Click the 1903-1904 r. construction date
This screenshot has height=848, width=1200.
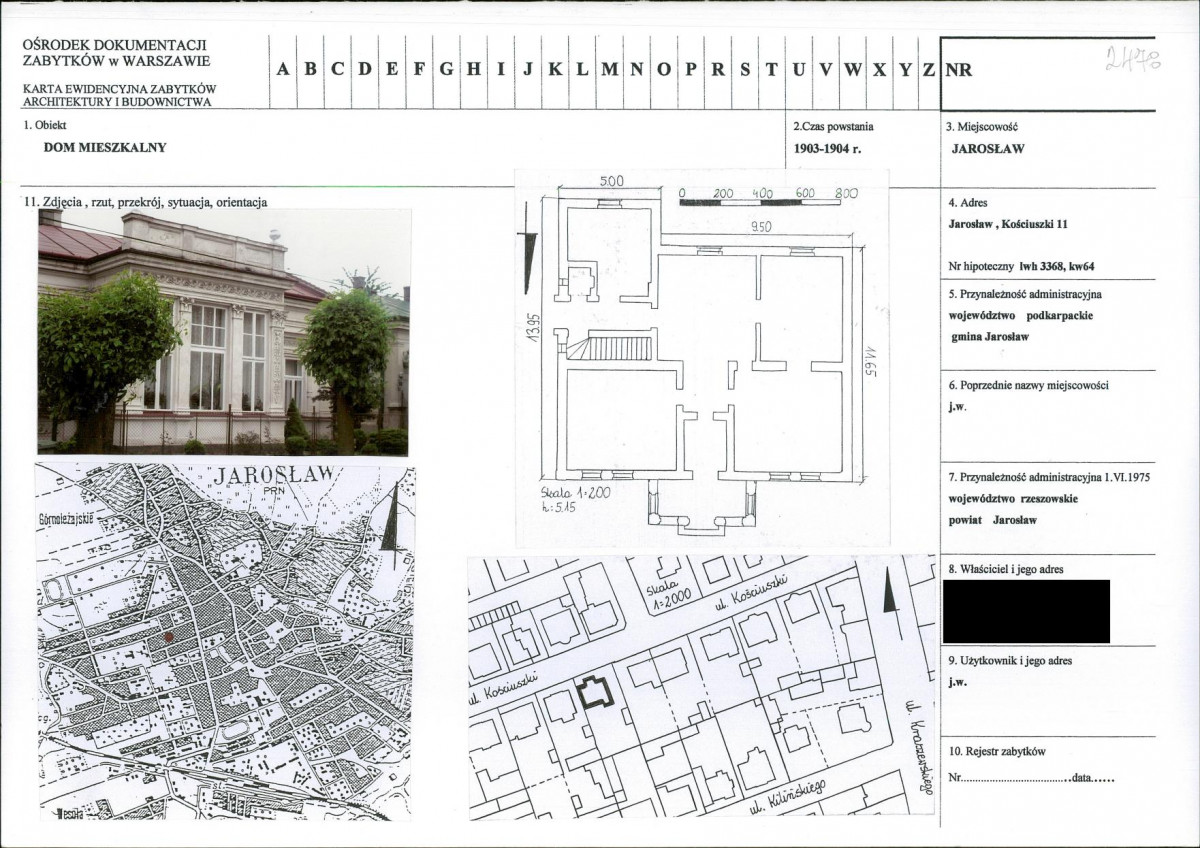(x=826, y=147)
